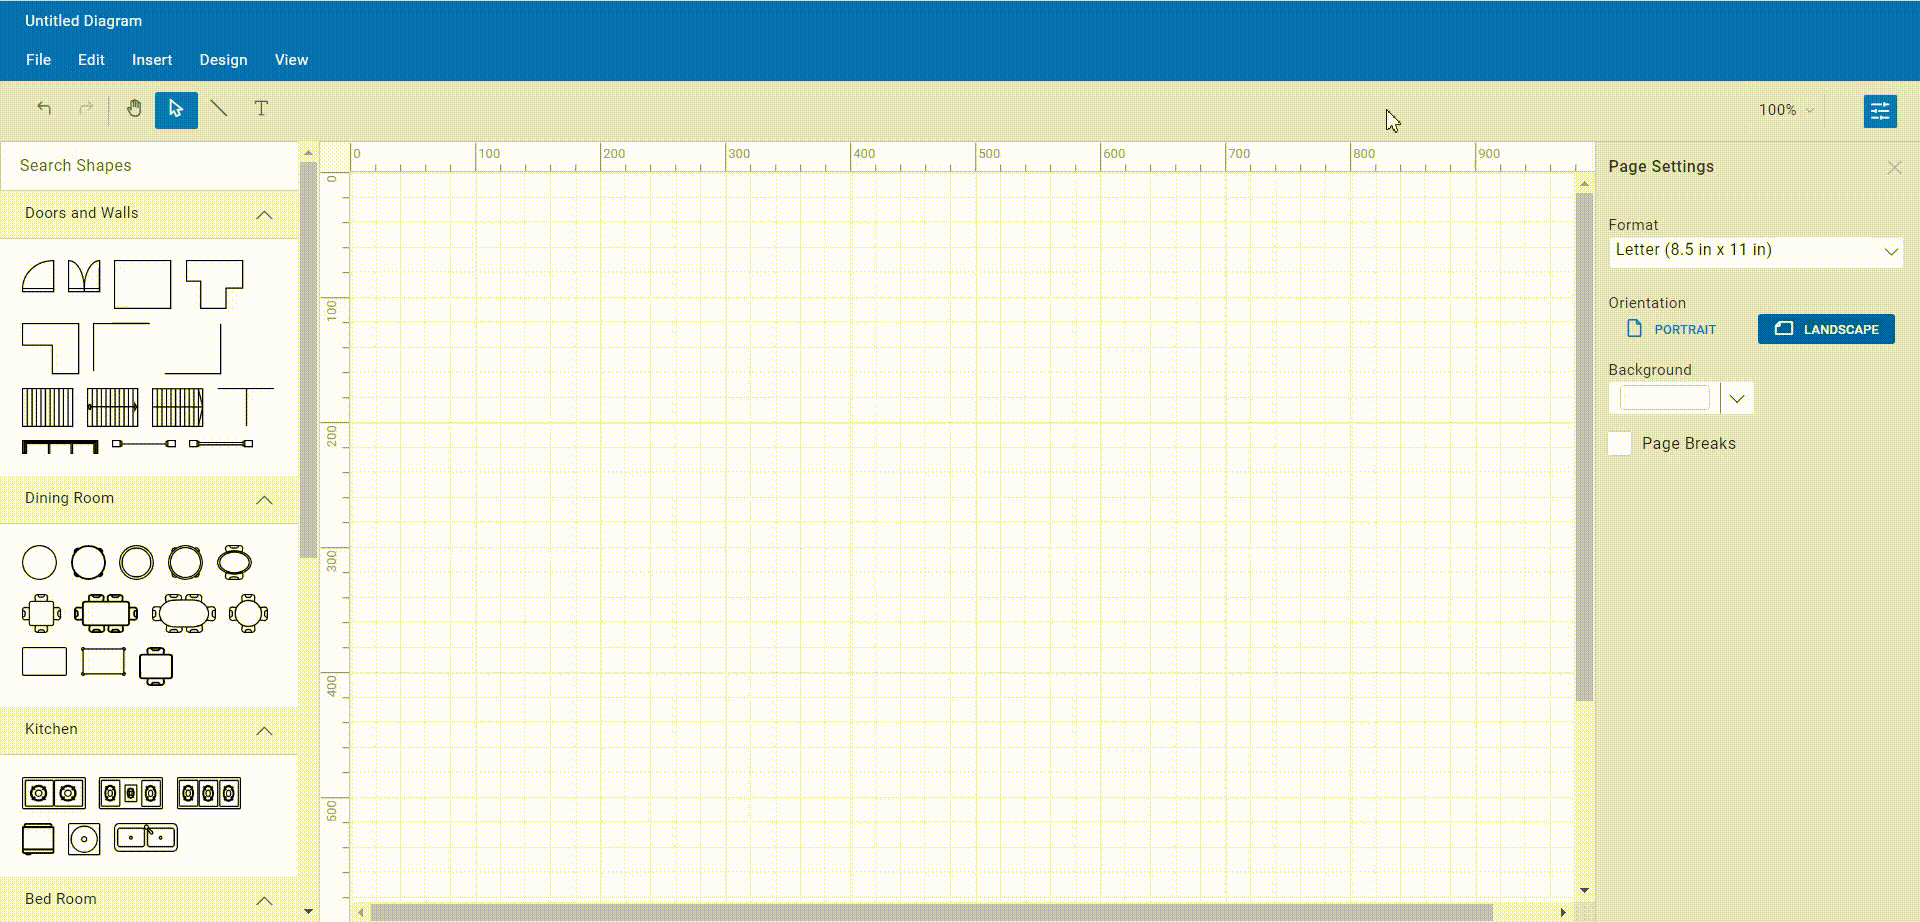Pick the oblong oval table with chairs
1920x922 pixels.
[184, 613]
